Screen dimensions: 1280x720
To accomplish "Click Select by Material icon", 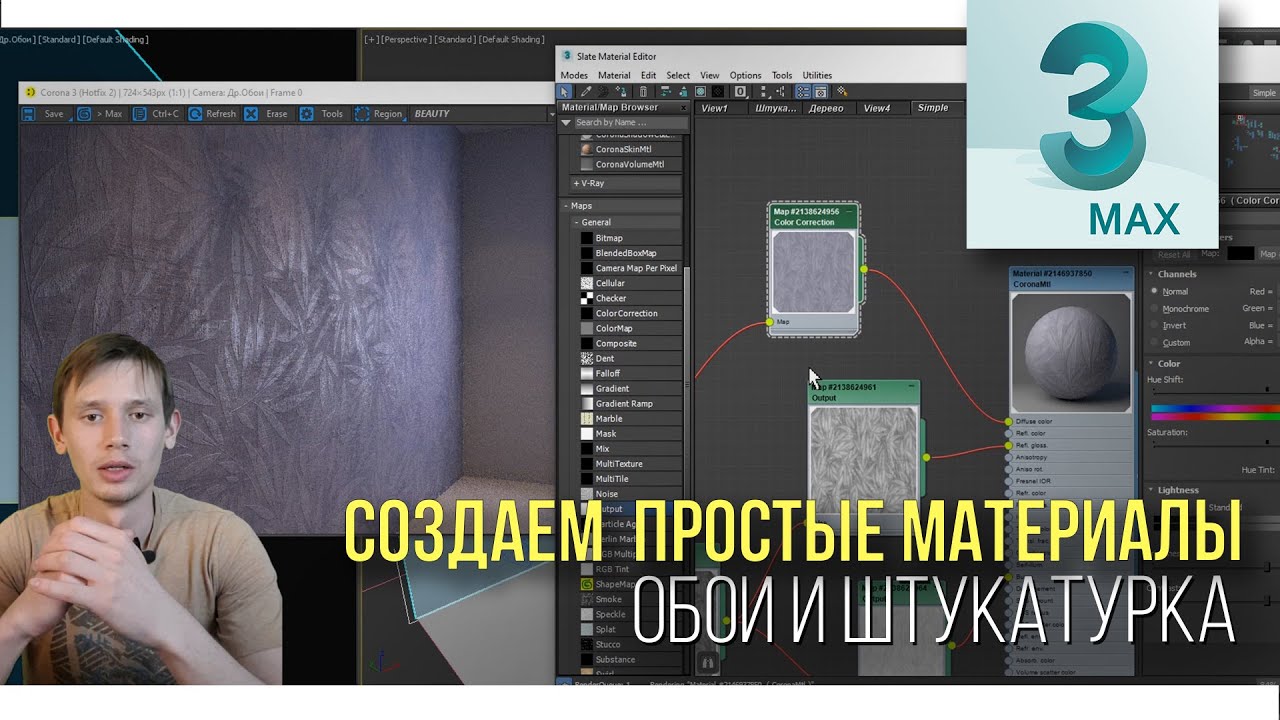I will [842, 92].
